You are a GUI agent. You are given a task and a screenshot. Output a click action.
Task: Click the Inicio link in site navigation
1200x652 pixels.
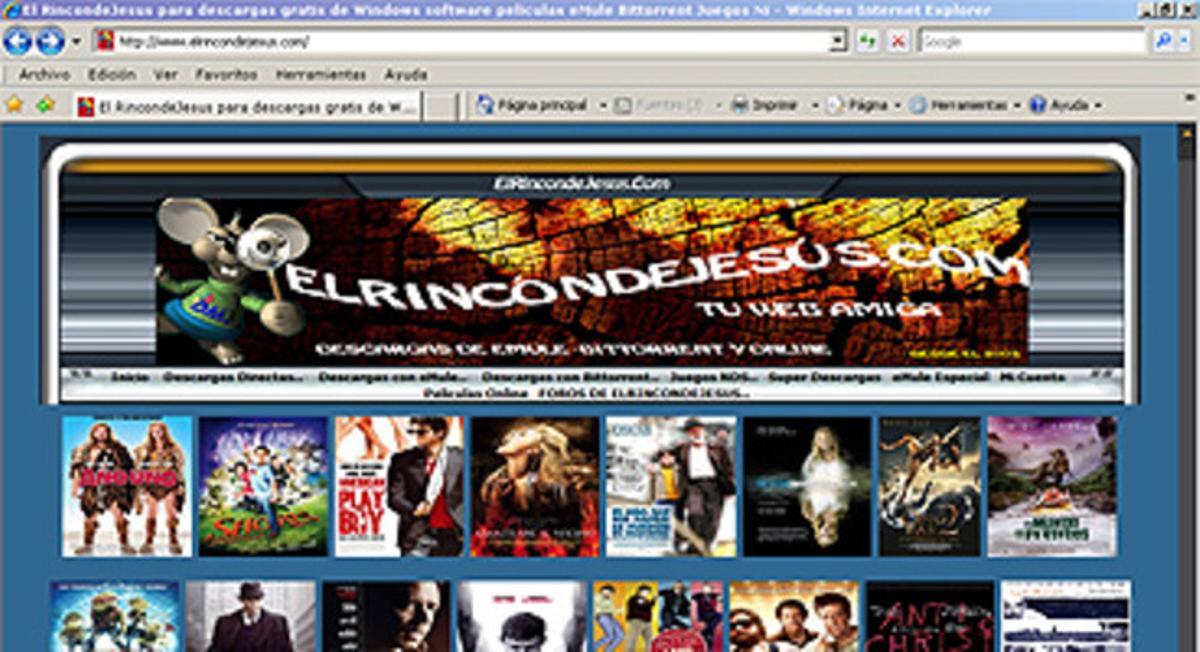click(x=130, y=378)
